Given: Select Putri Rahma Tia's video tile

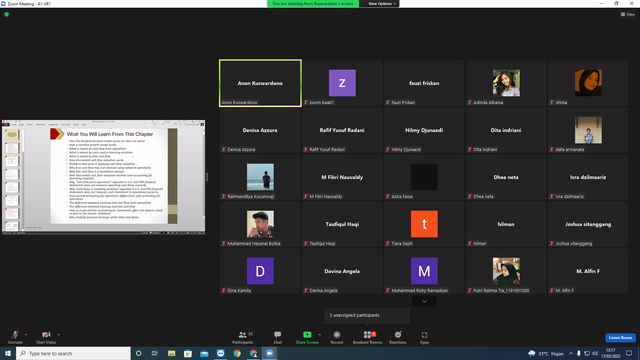Looking at the screenshot, I should click(506, 271).
